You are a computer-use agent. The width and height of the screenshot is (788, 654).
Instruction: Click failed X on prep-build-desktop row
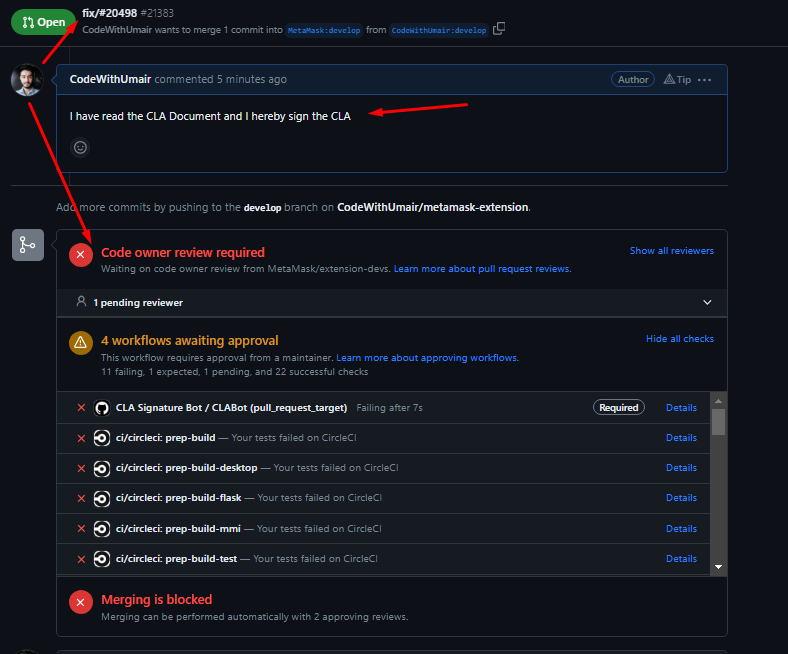(81, 469)
